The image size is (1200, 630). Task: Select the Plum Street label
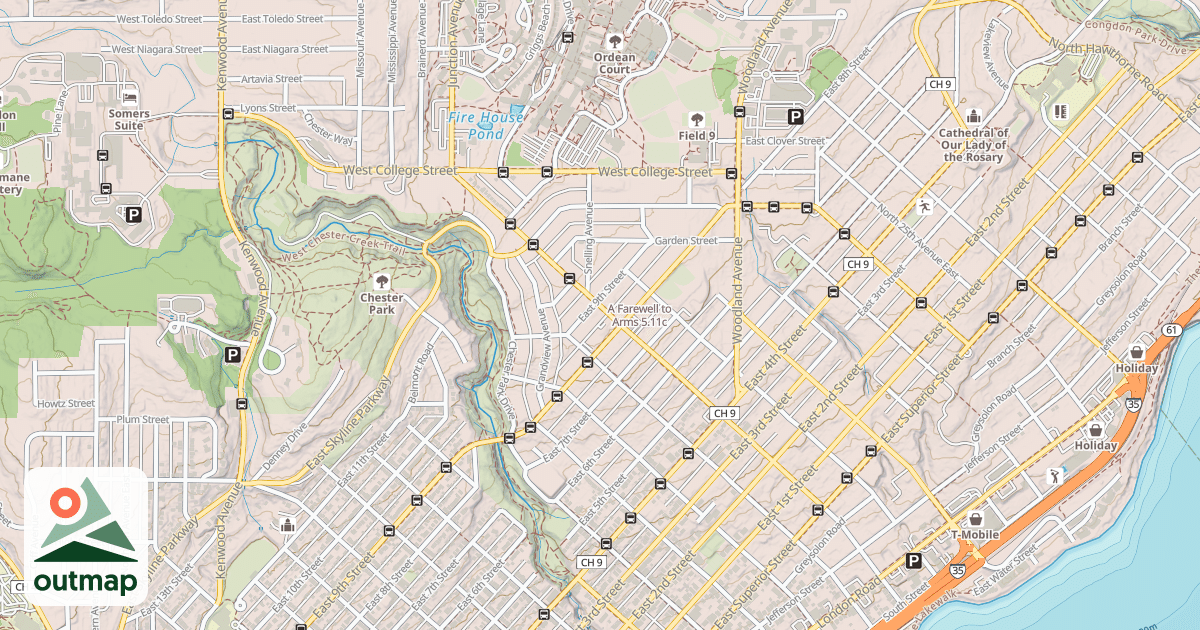[x=142, y=420]
